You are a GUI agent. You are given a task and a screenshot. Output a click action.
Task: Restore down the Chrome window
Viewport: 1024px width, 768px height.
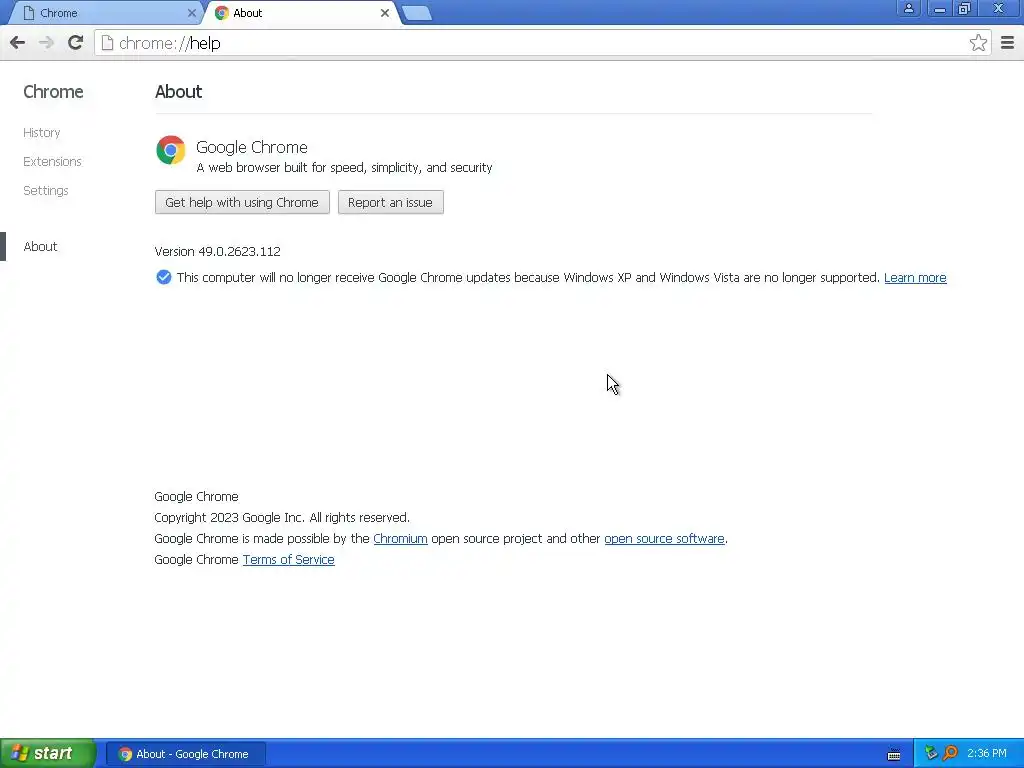[x=965, y=8]
